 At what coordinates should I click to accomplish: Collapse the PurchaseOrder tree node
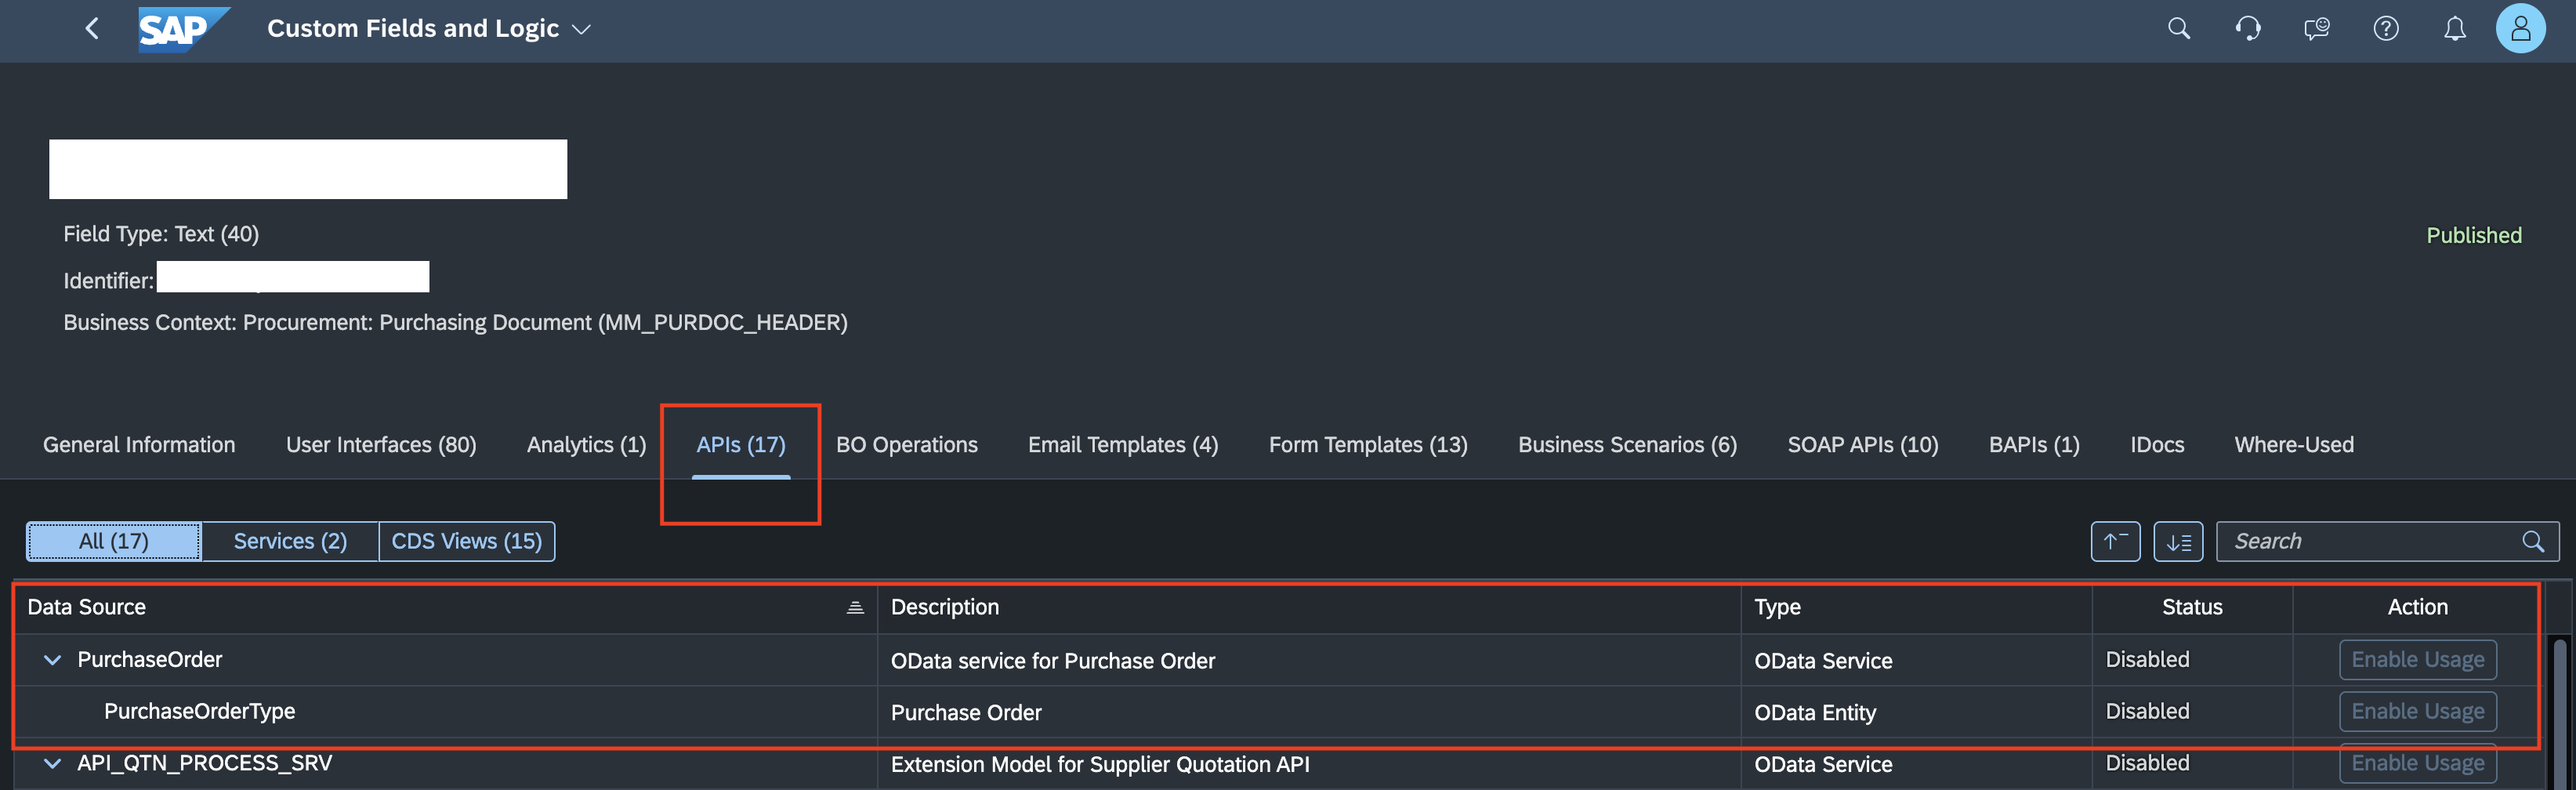(53, 660)
